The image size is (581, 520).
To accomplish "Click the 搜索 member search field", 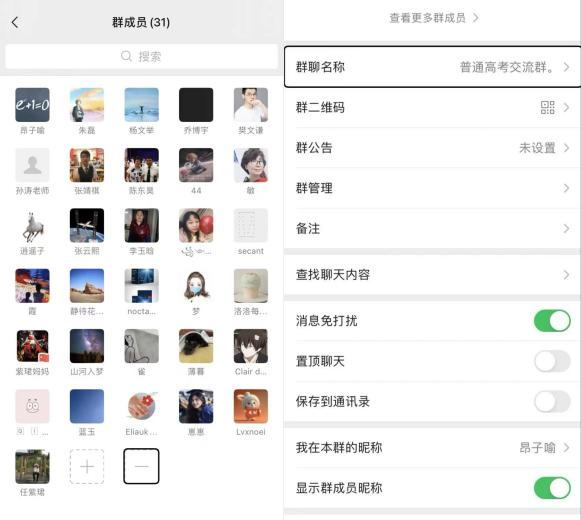I will click(x=142, y=56).
